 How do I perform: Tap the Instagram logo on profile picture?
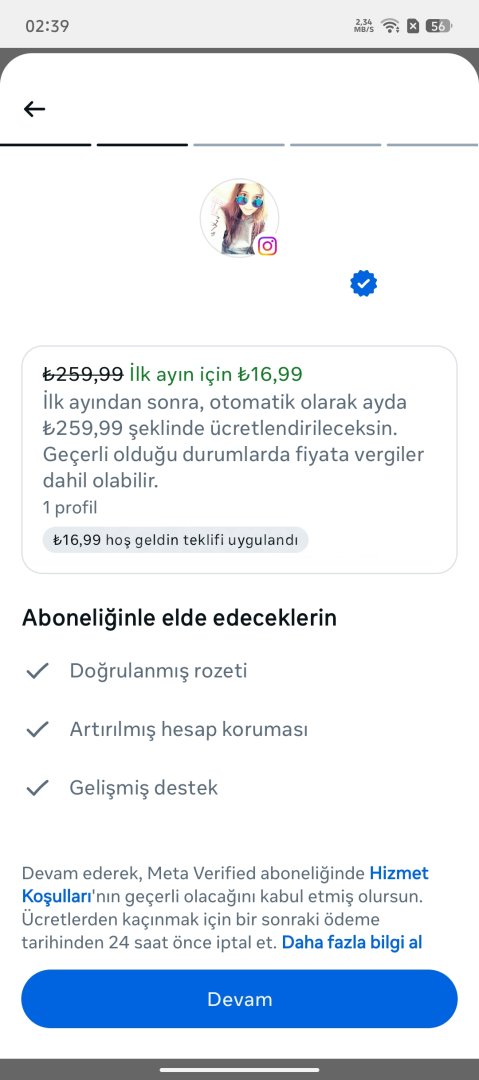point(267,246)
